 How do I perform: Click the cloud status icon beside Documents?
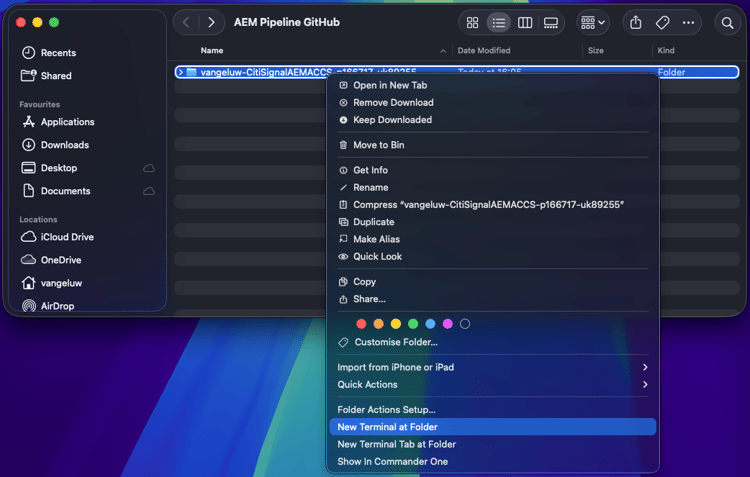(149, 191)
